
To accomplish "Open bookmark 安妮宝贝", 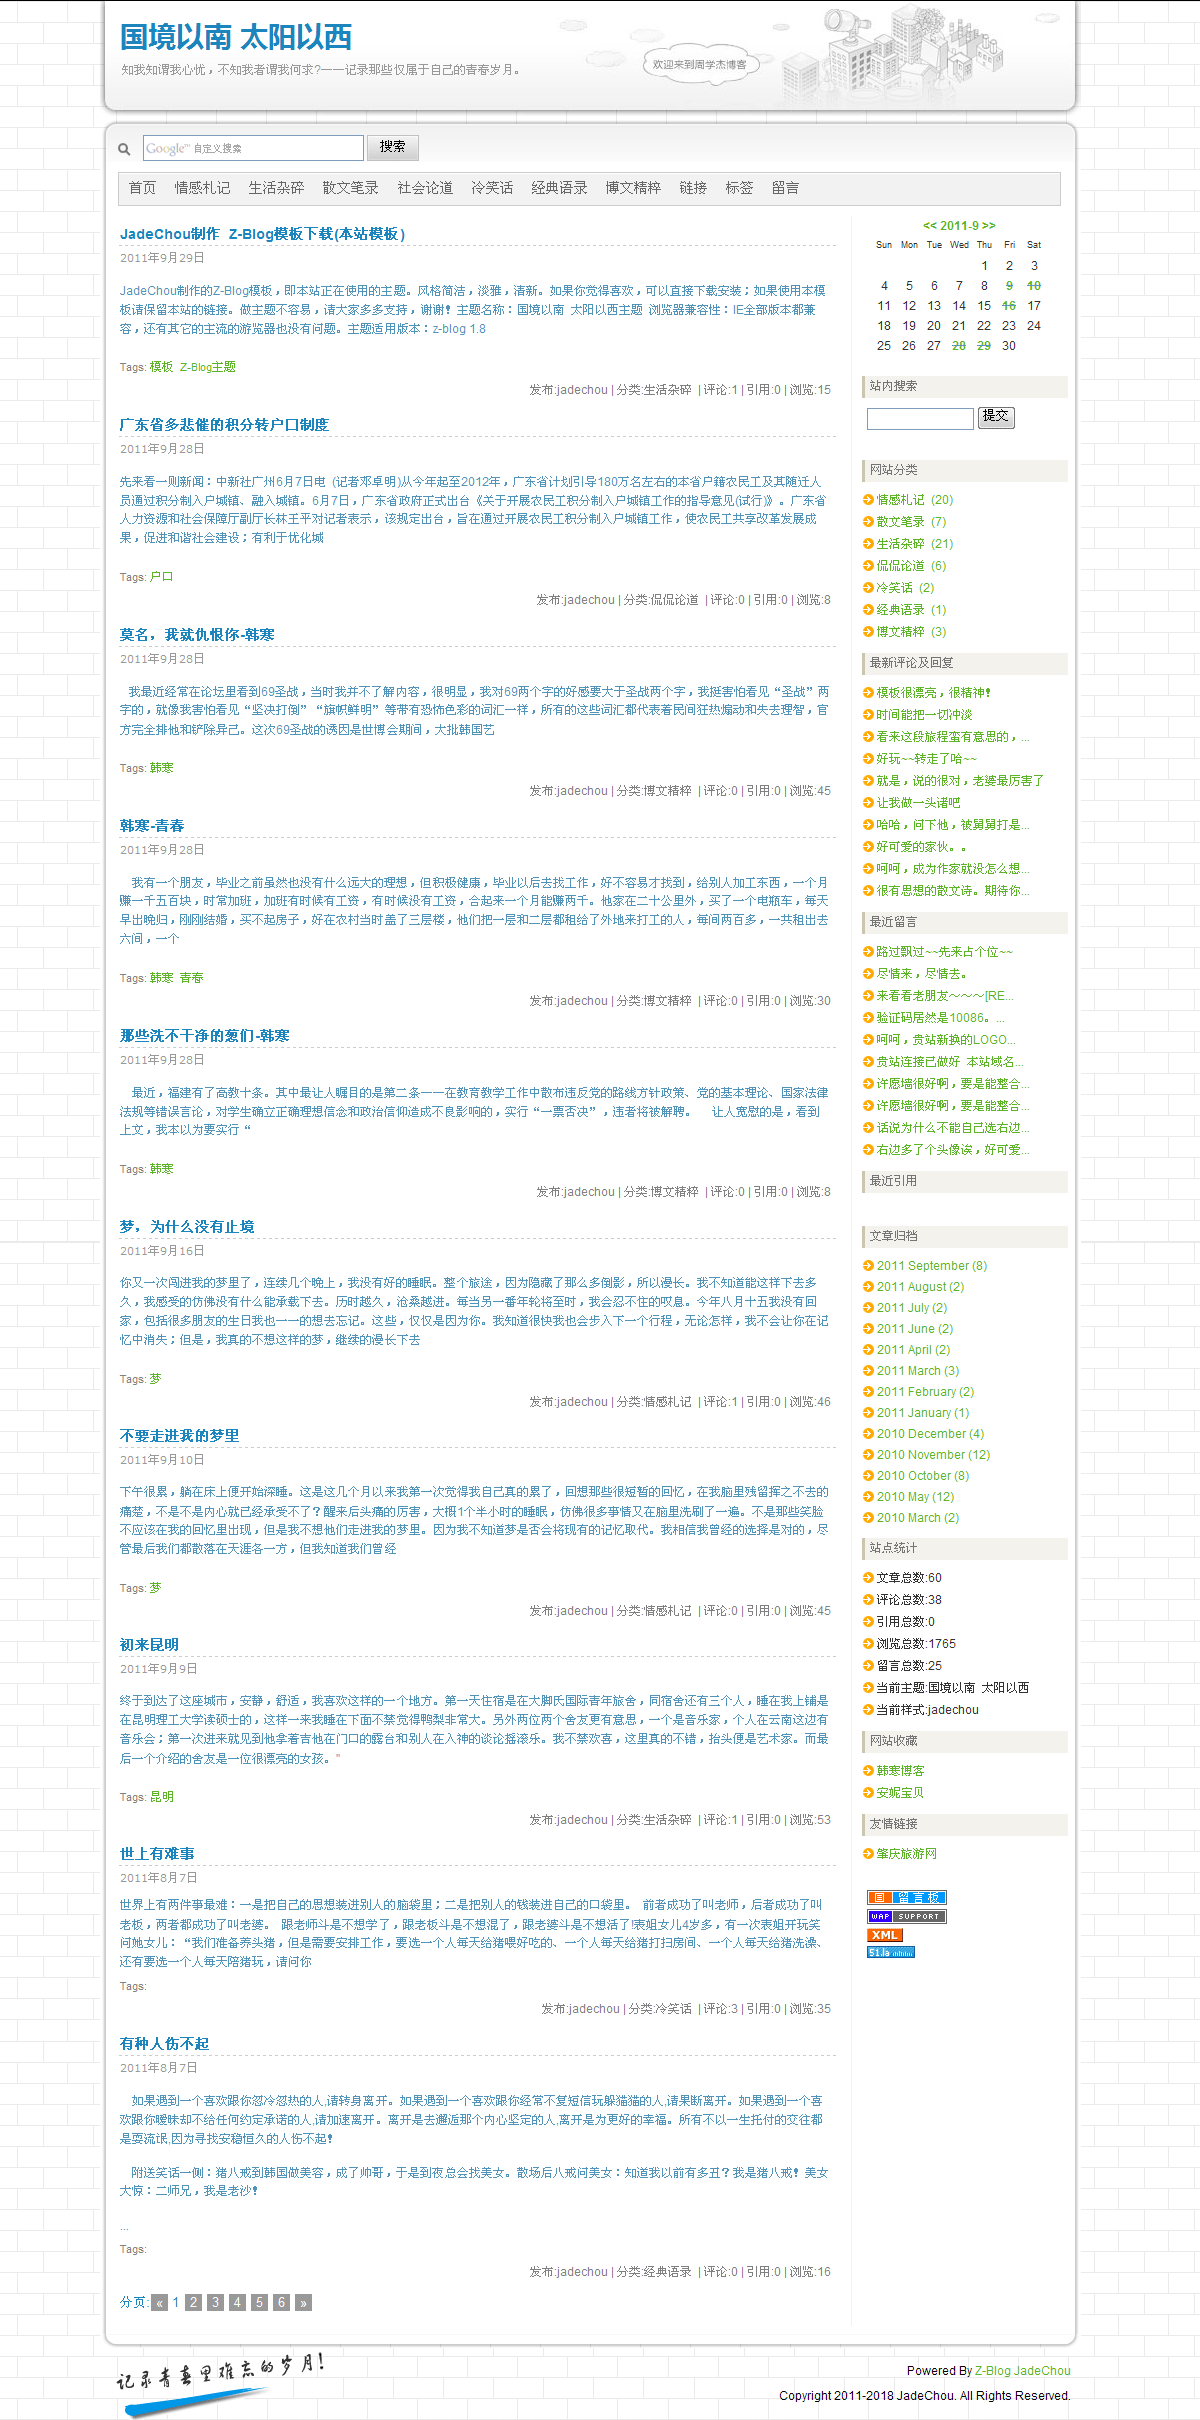I will tap(900, 1793).
